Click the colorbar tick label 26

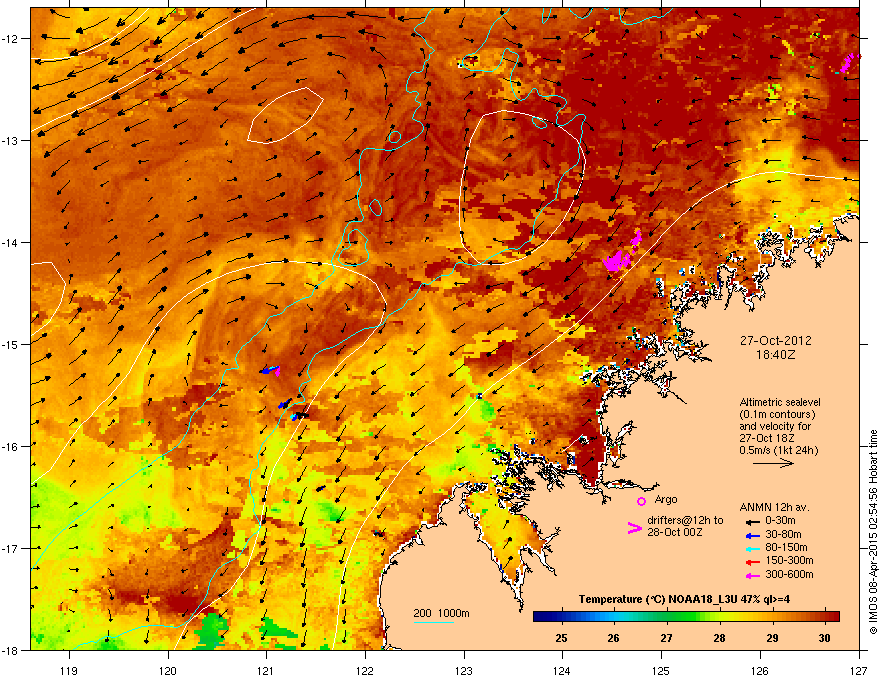pyautogui.click(x=613, y=638)
